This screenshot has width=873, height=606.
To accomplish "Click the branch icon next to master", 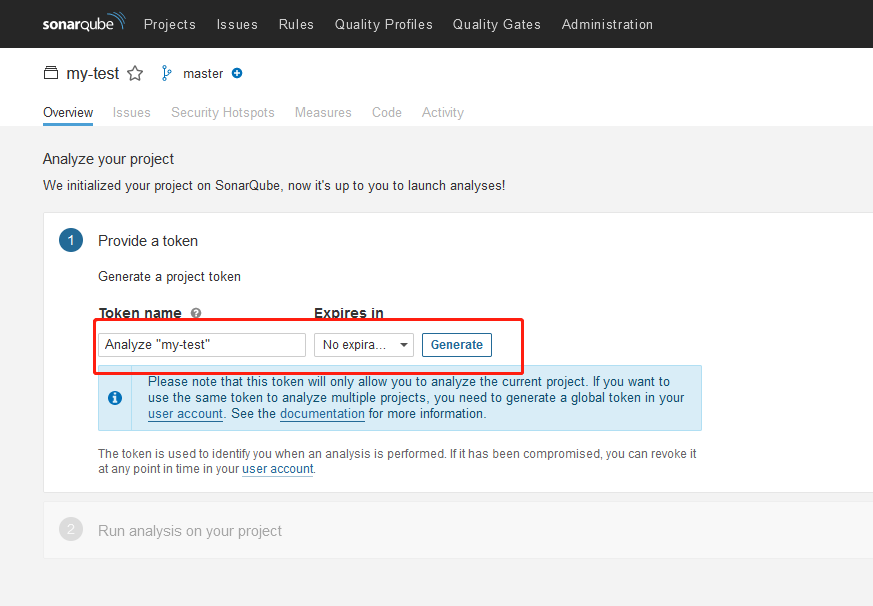I will click(x=166, y=73).
